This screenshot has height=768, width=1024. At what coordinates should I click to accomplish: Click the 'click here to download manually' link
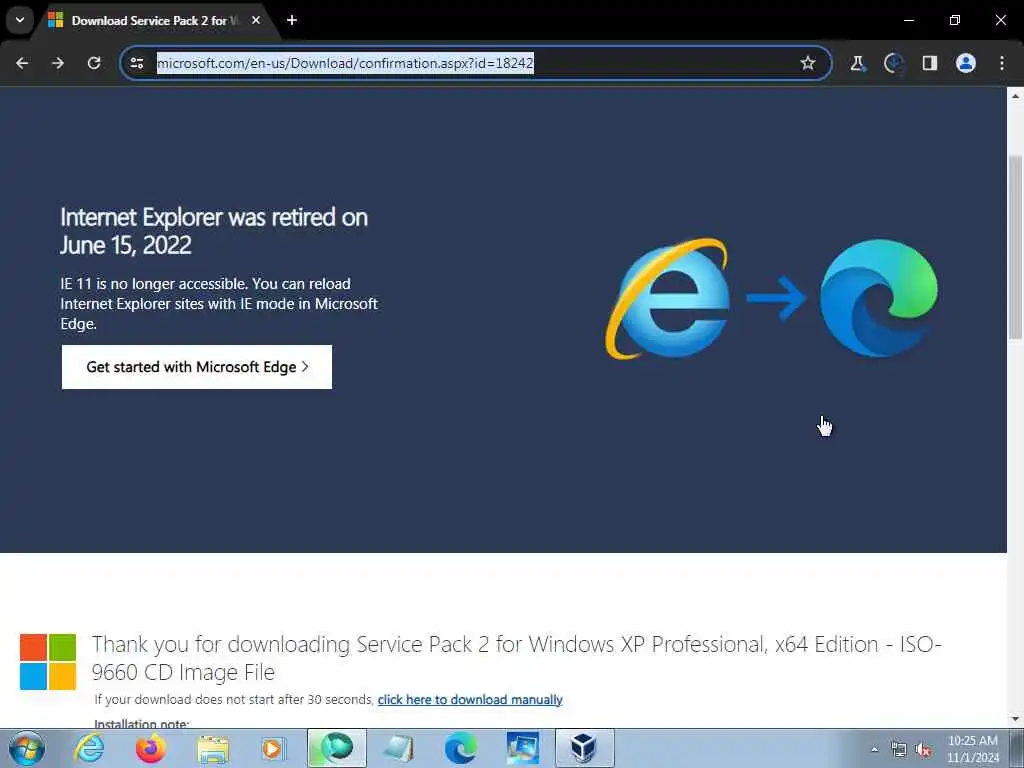click(470, 699)
